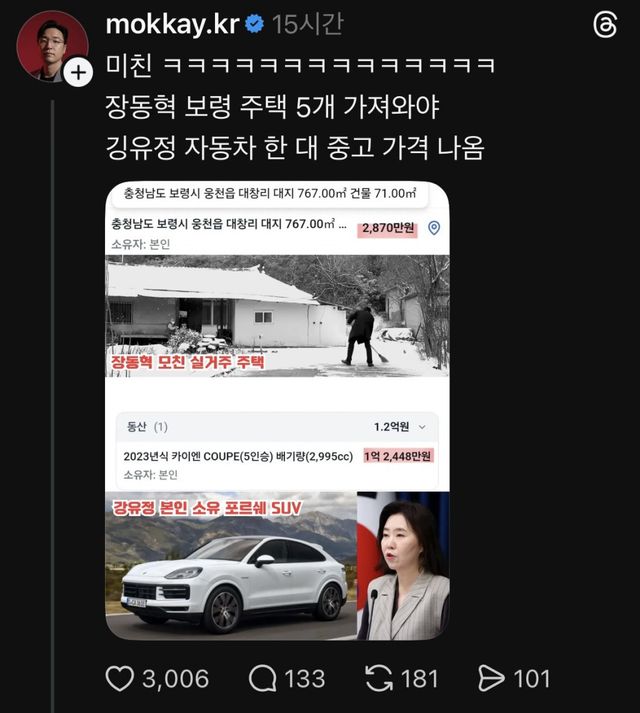Open the 15시간 timestamp

307,25
